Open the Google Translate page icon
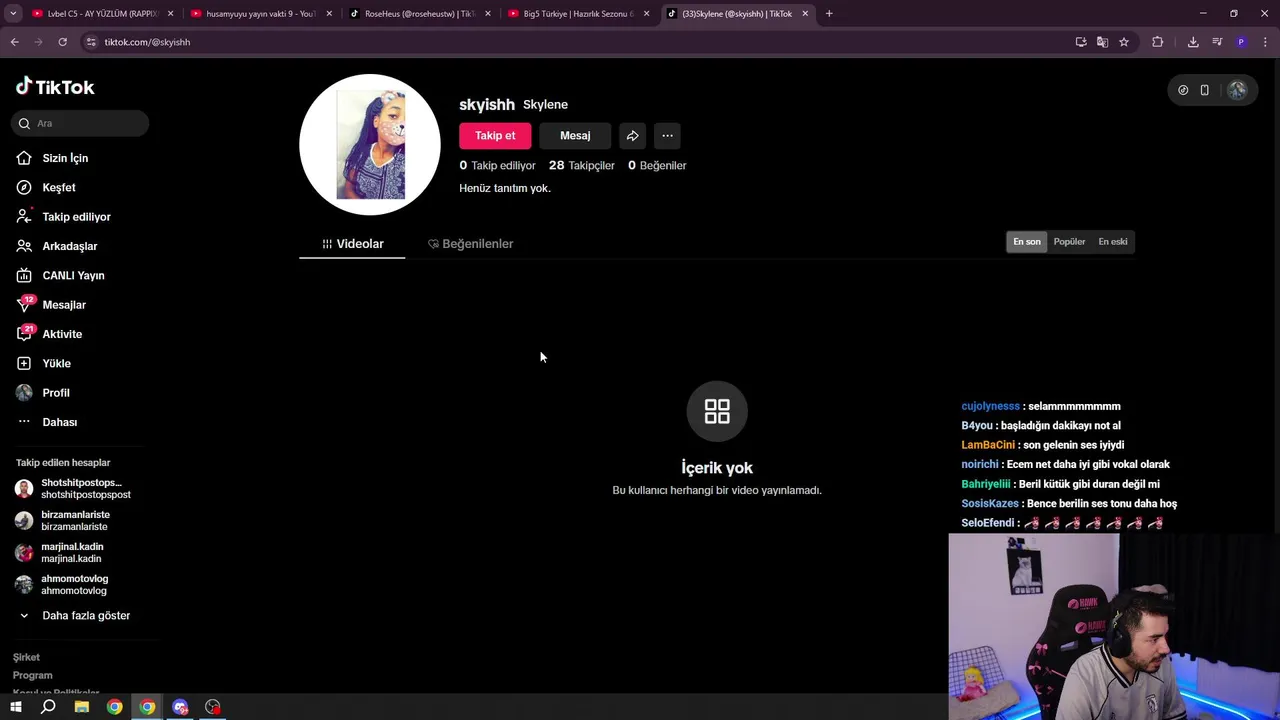Image resolution: width=1280 pixels, height=720 pixels. click(x=1102, y=42)
